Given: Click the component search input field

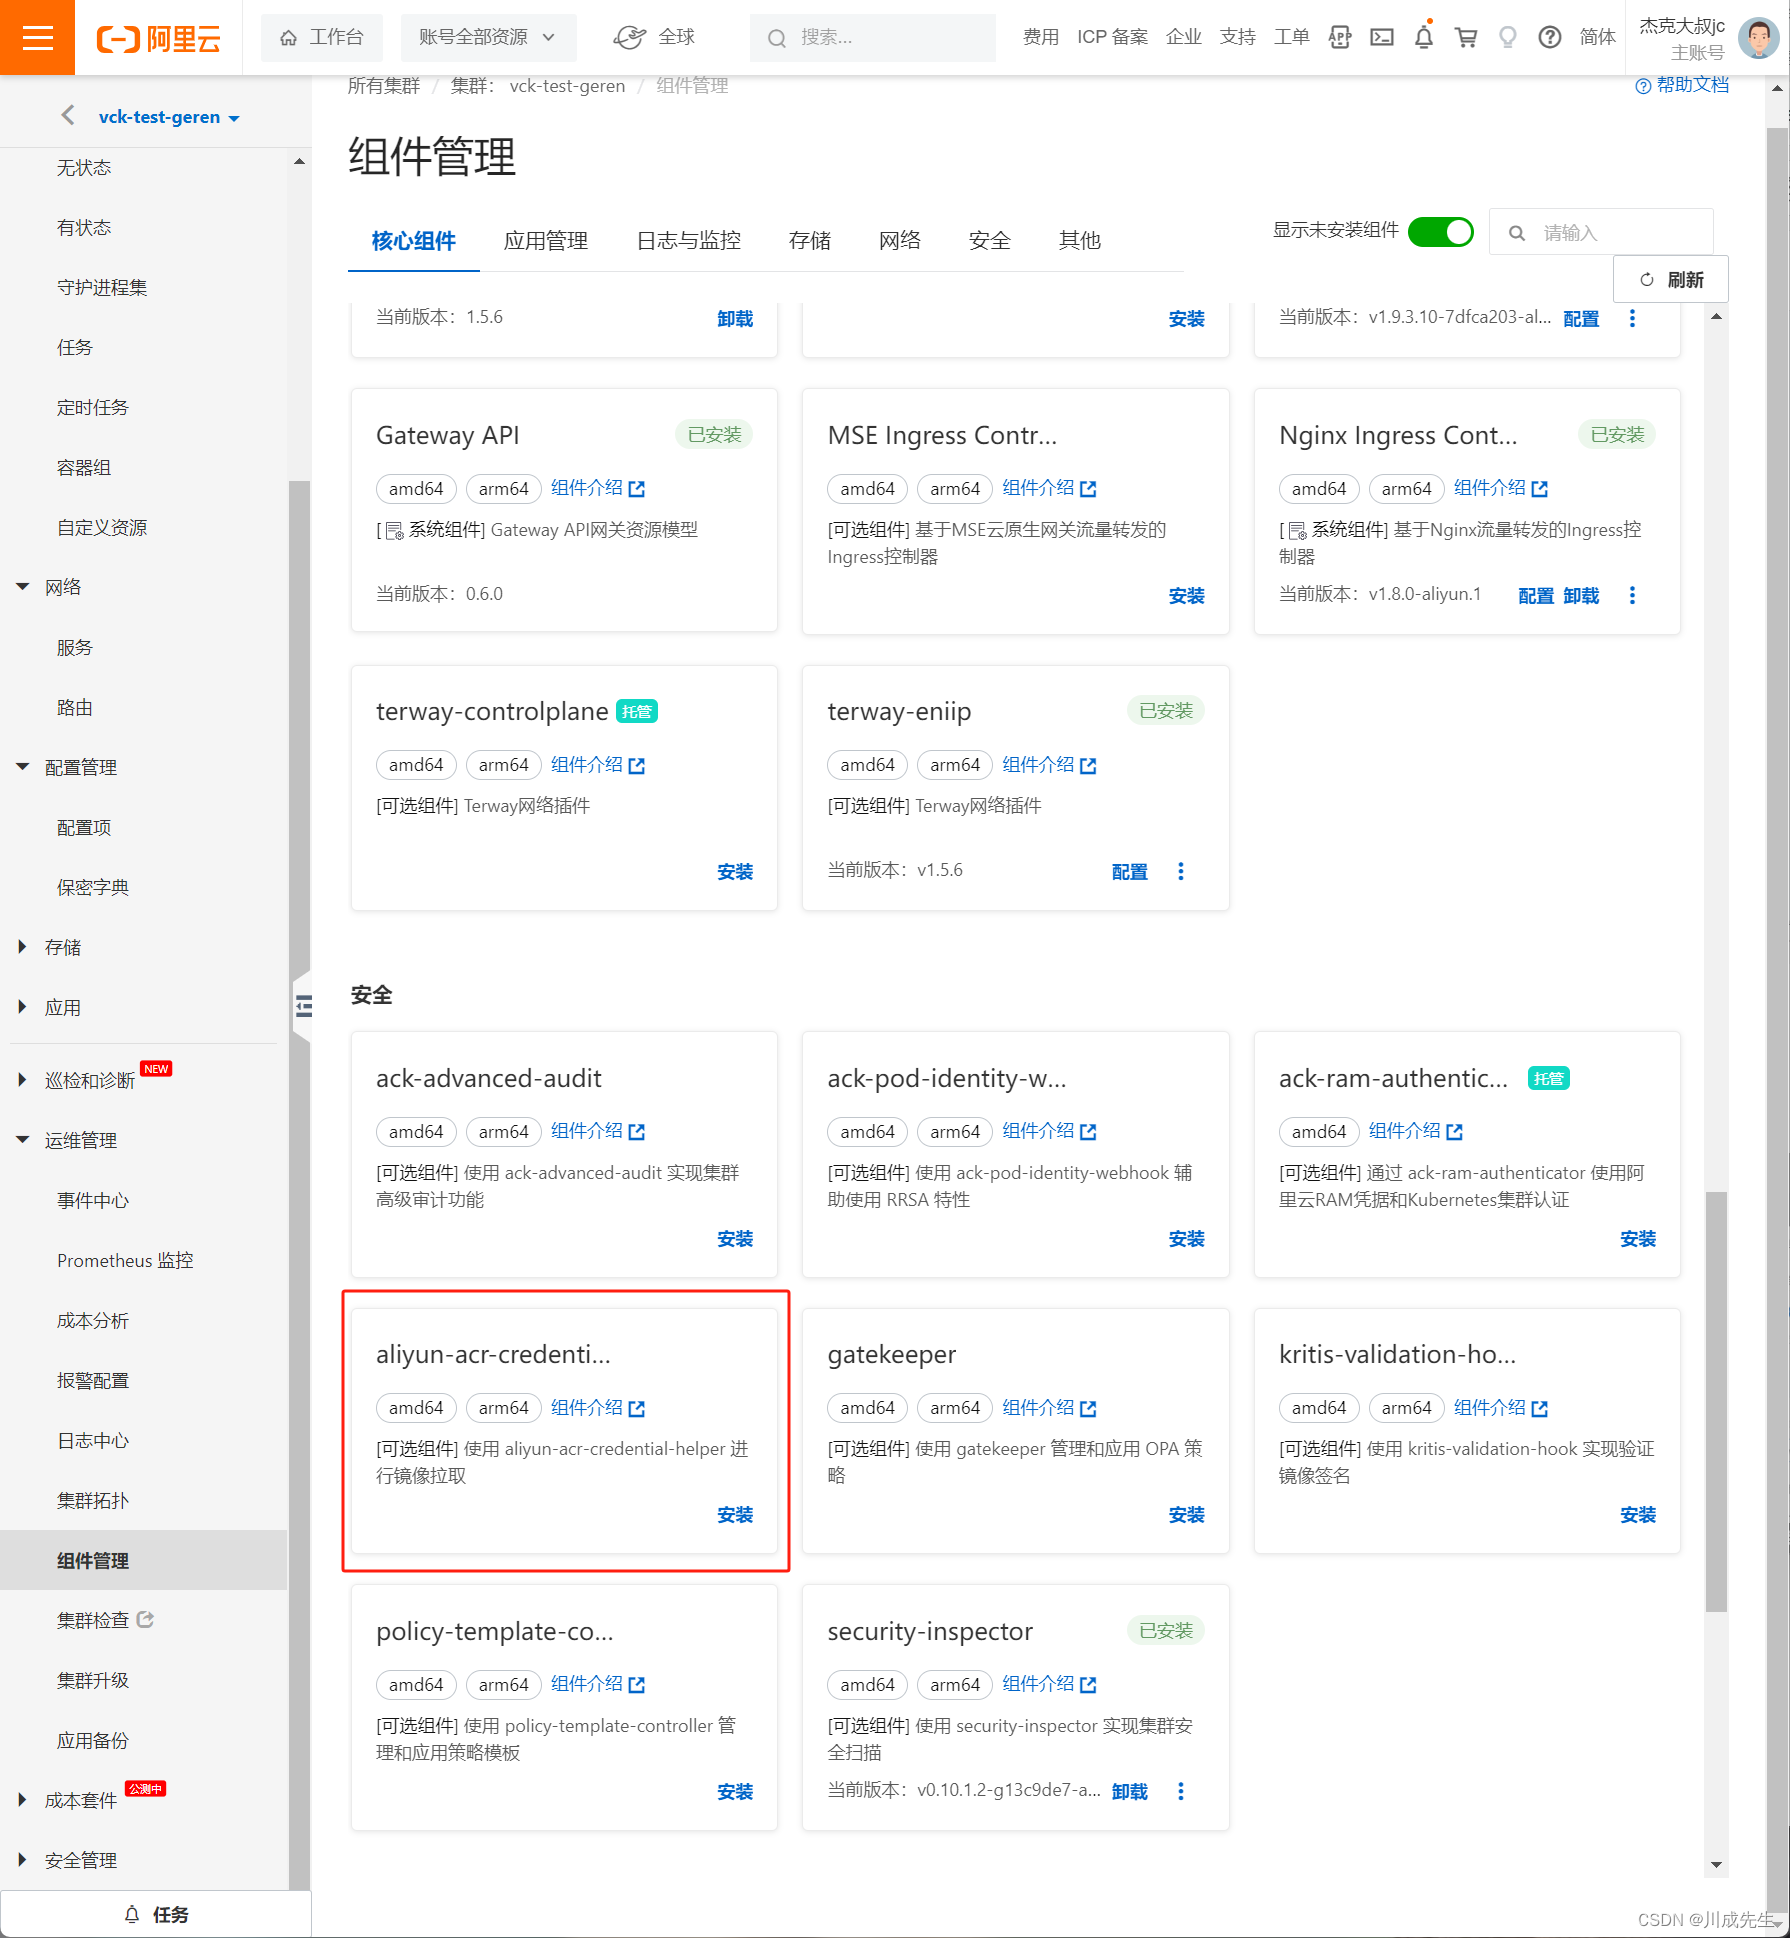Looking at the screenshot, I should tap(1600, 232).
